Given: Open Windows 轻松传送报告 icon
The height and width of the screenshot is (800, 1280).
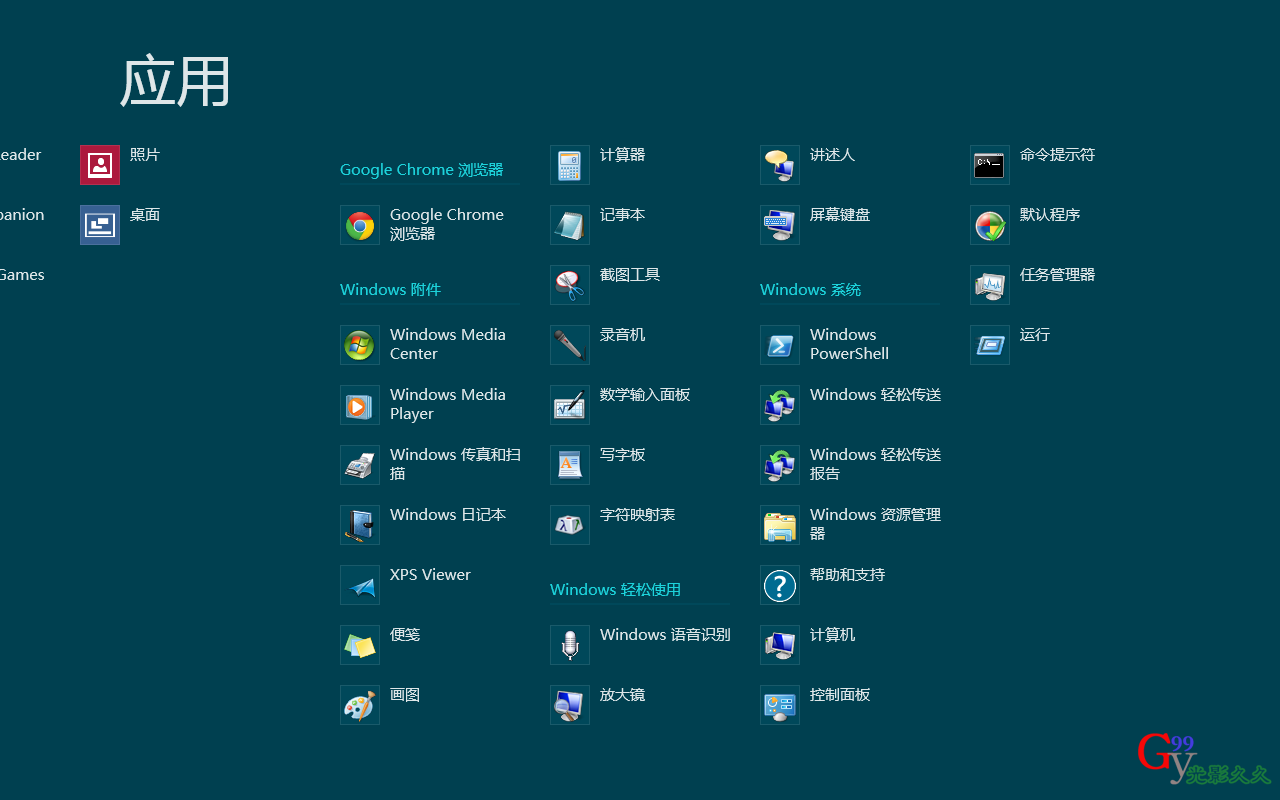Looking at the screenshot, I should pyautogui.click(x=780, y=465).
